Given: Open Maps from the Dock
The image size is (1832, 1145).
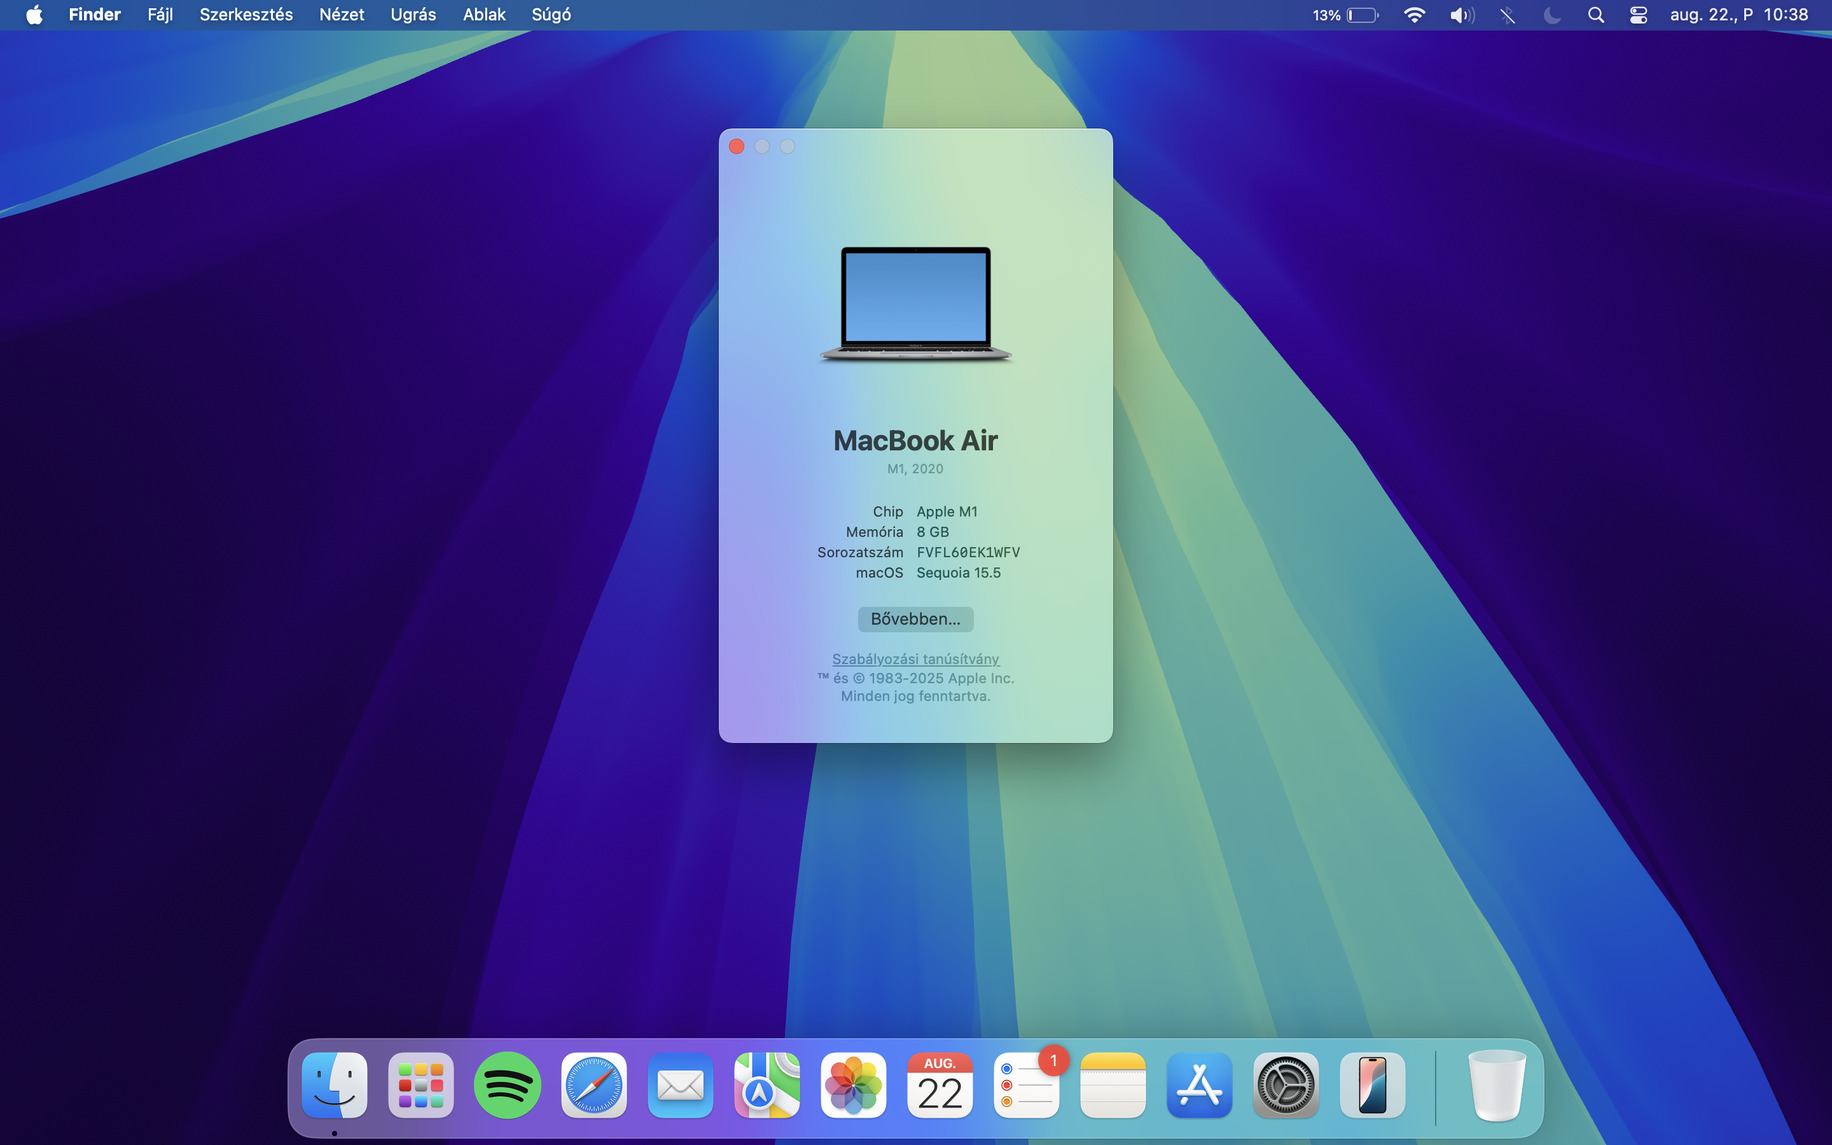Looking at the screenshot, I should pyautogui.click(x=767, y=1085).
